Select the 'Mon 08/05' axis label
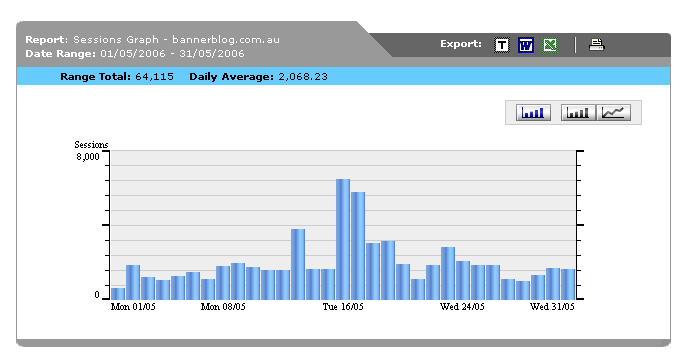This screenshot has width=690, height=360. click(x=223, y=307)
